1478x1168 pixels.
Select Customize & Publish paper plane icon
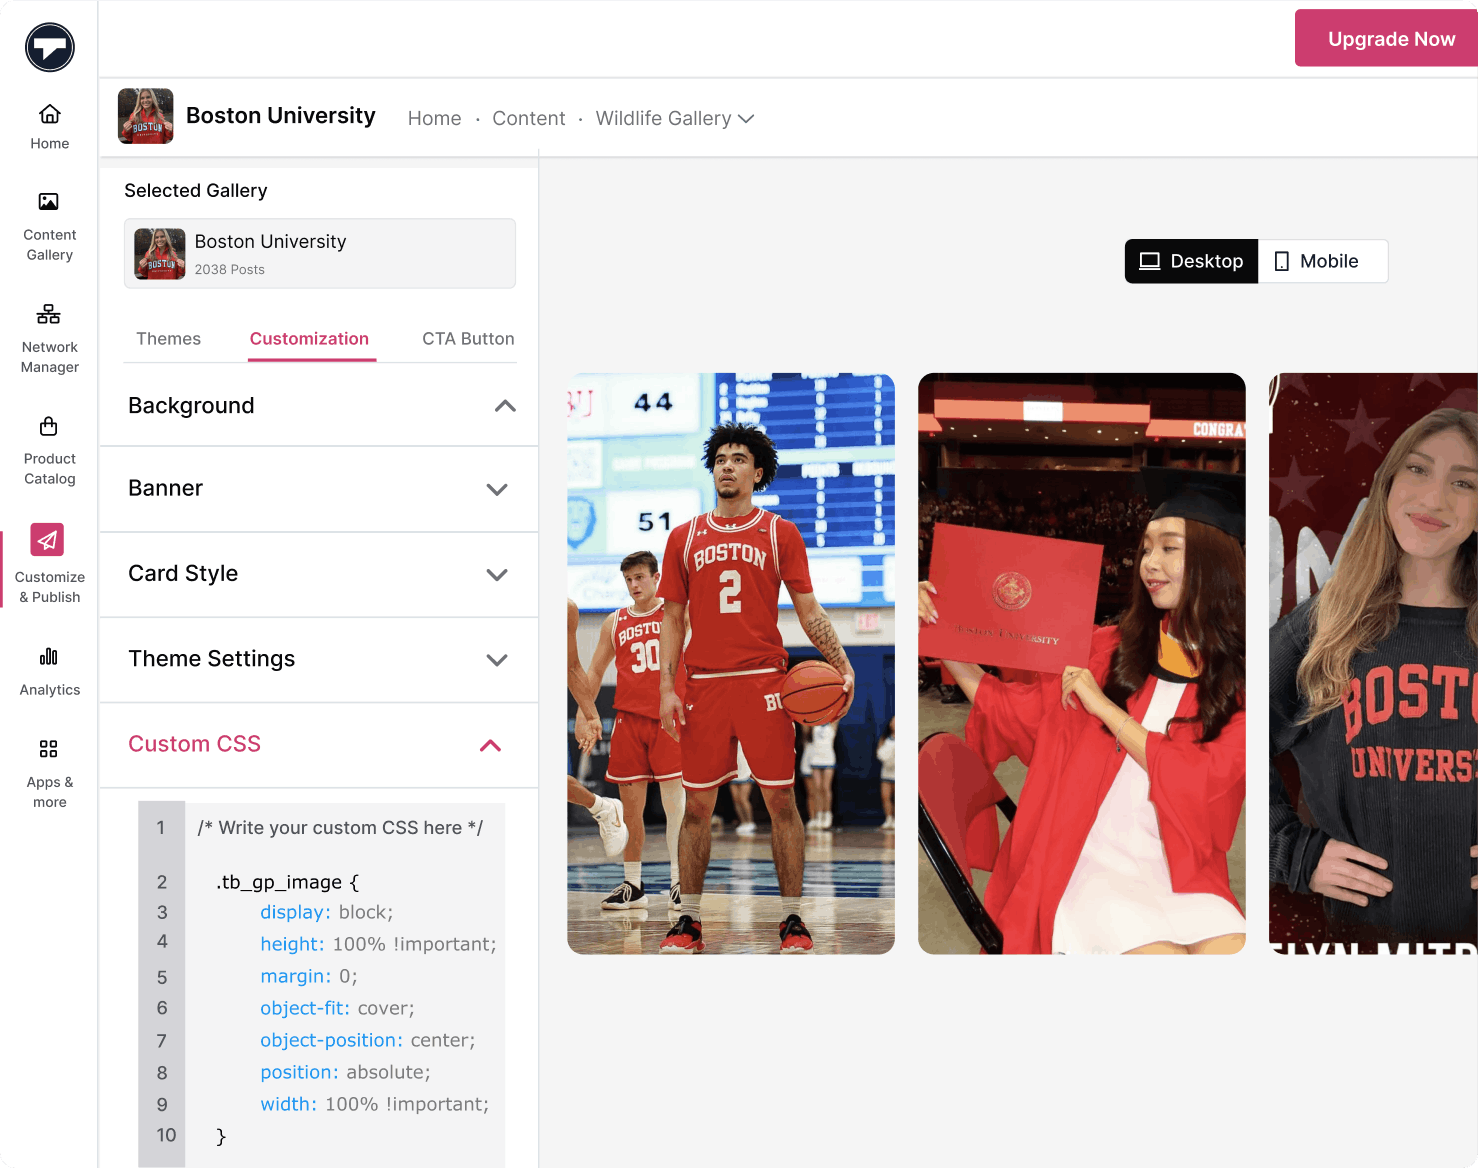click(x=47, y=540)
